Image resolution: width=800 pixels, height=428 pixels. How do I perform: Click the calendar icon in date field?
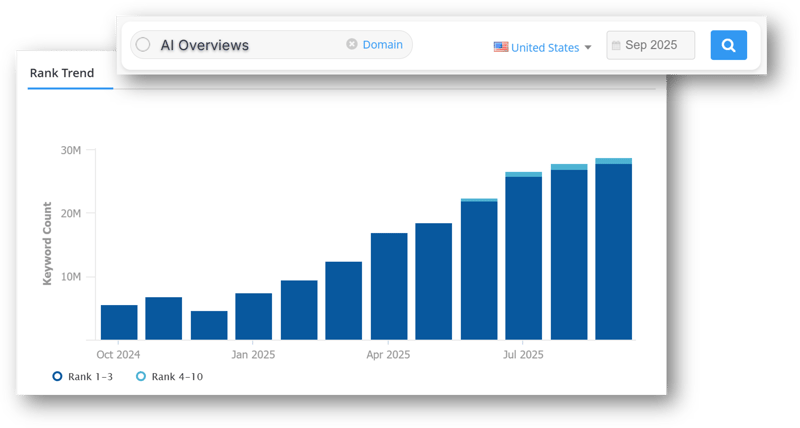point(616,46)
